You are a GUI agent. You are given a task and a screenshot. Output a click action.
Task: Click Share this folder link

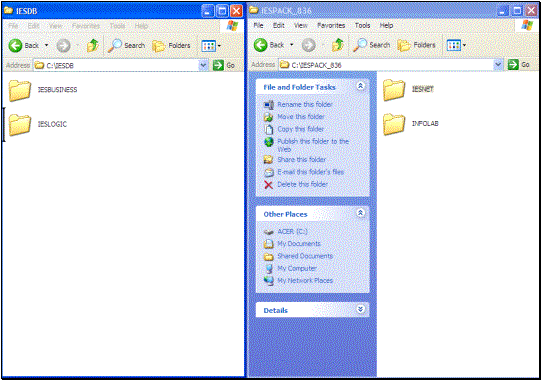(302, 159)
